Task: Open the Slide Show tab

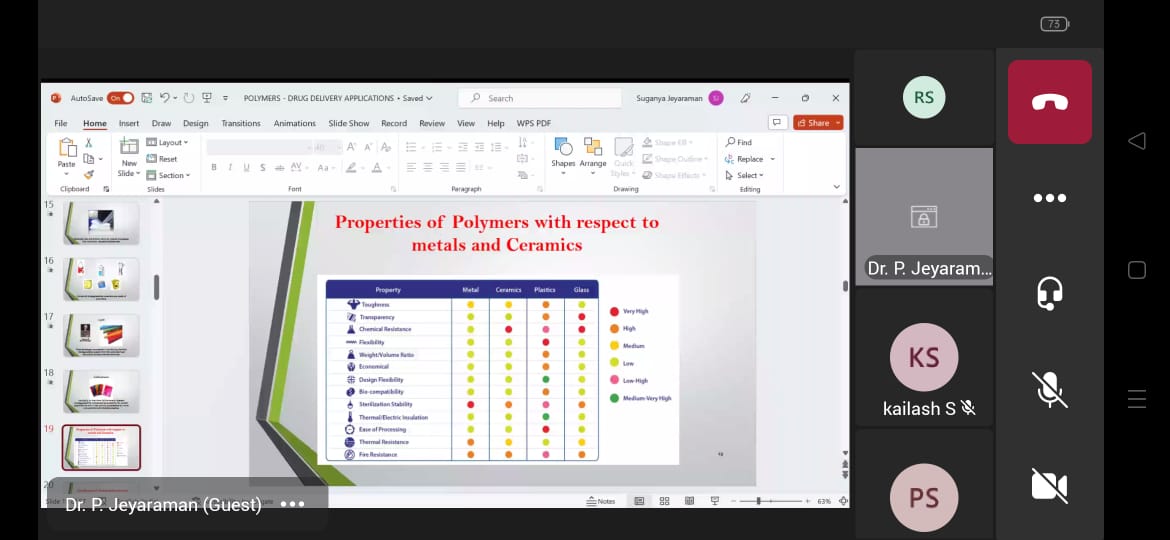Action: [x=349, y=123]
